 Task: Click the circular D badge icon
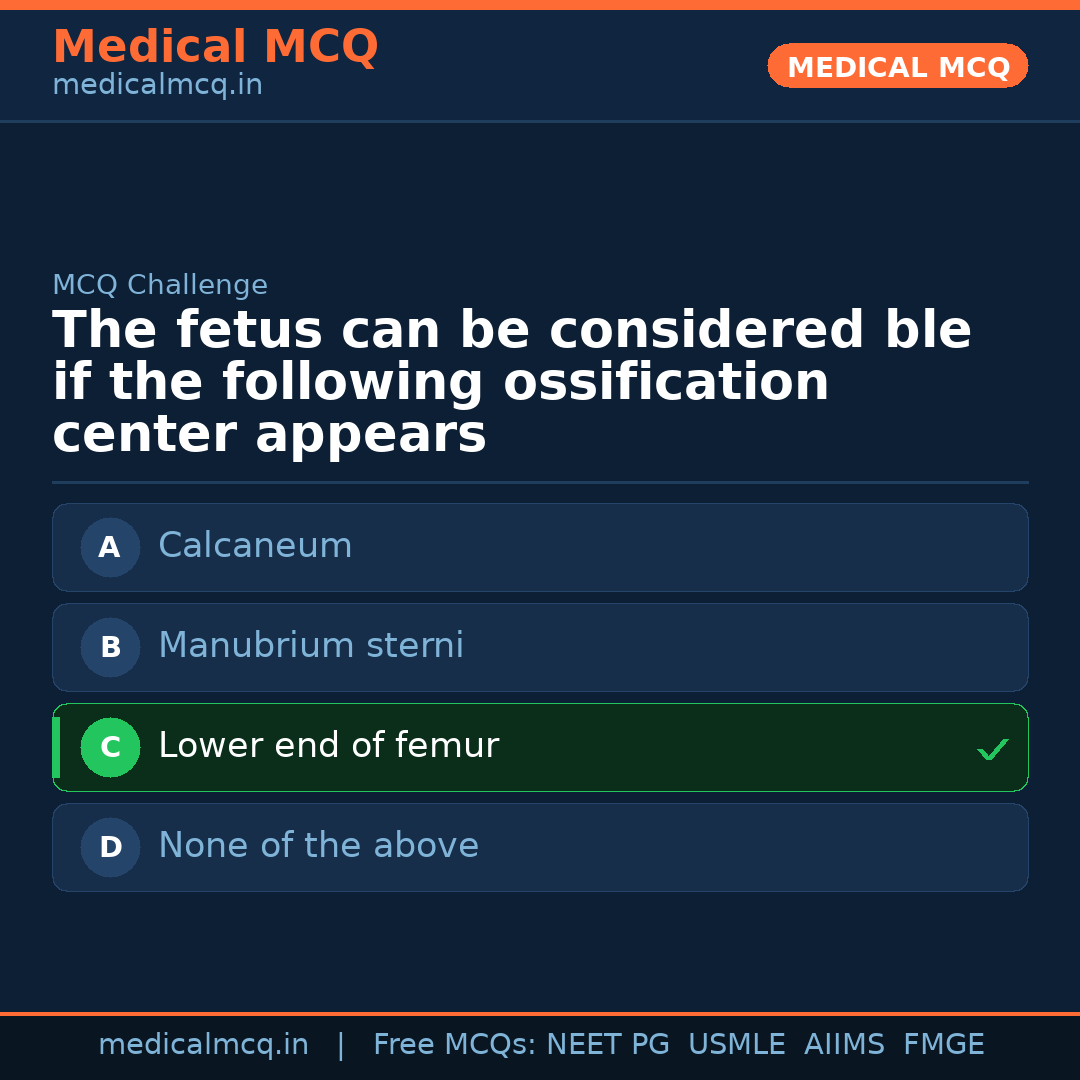point(110,847)
